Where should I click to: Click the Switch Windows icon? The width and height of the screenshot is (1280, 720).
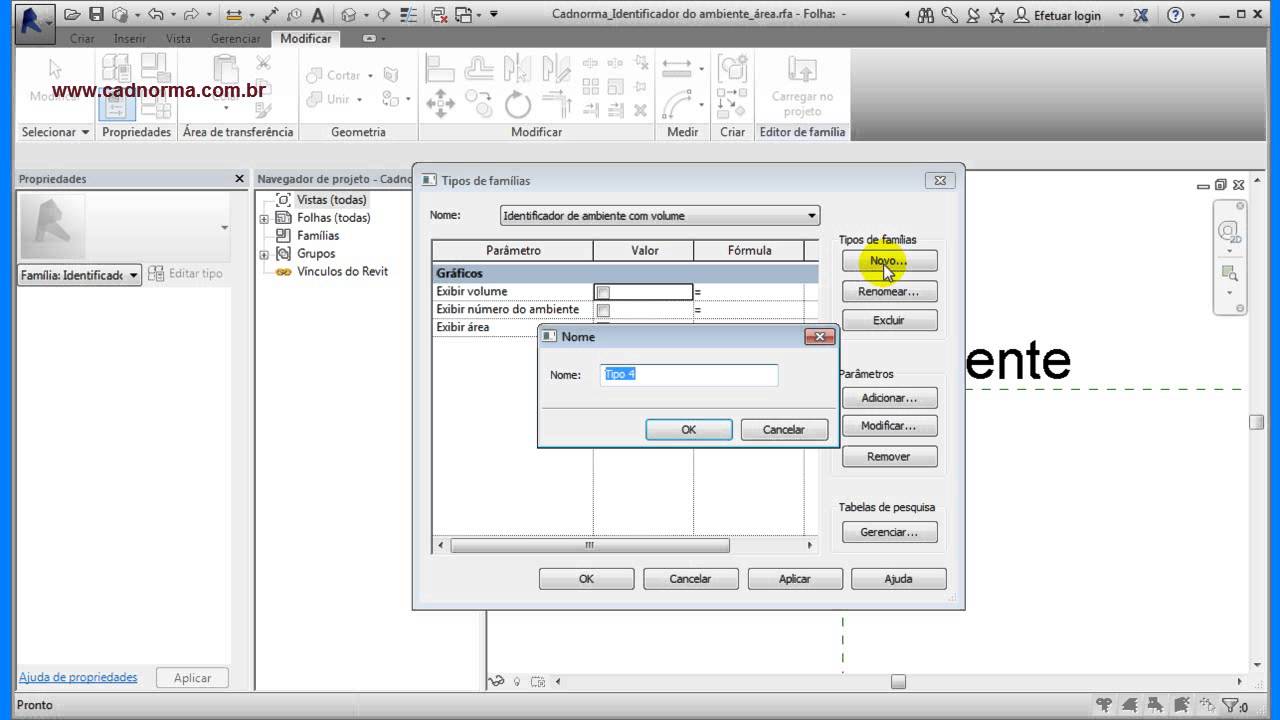pos(463,15)
